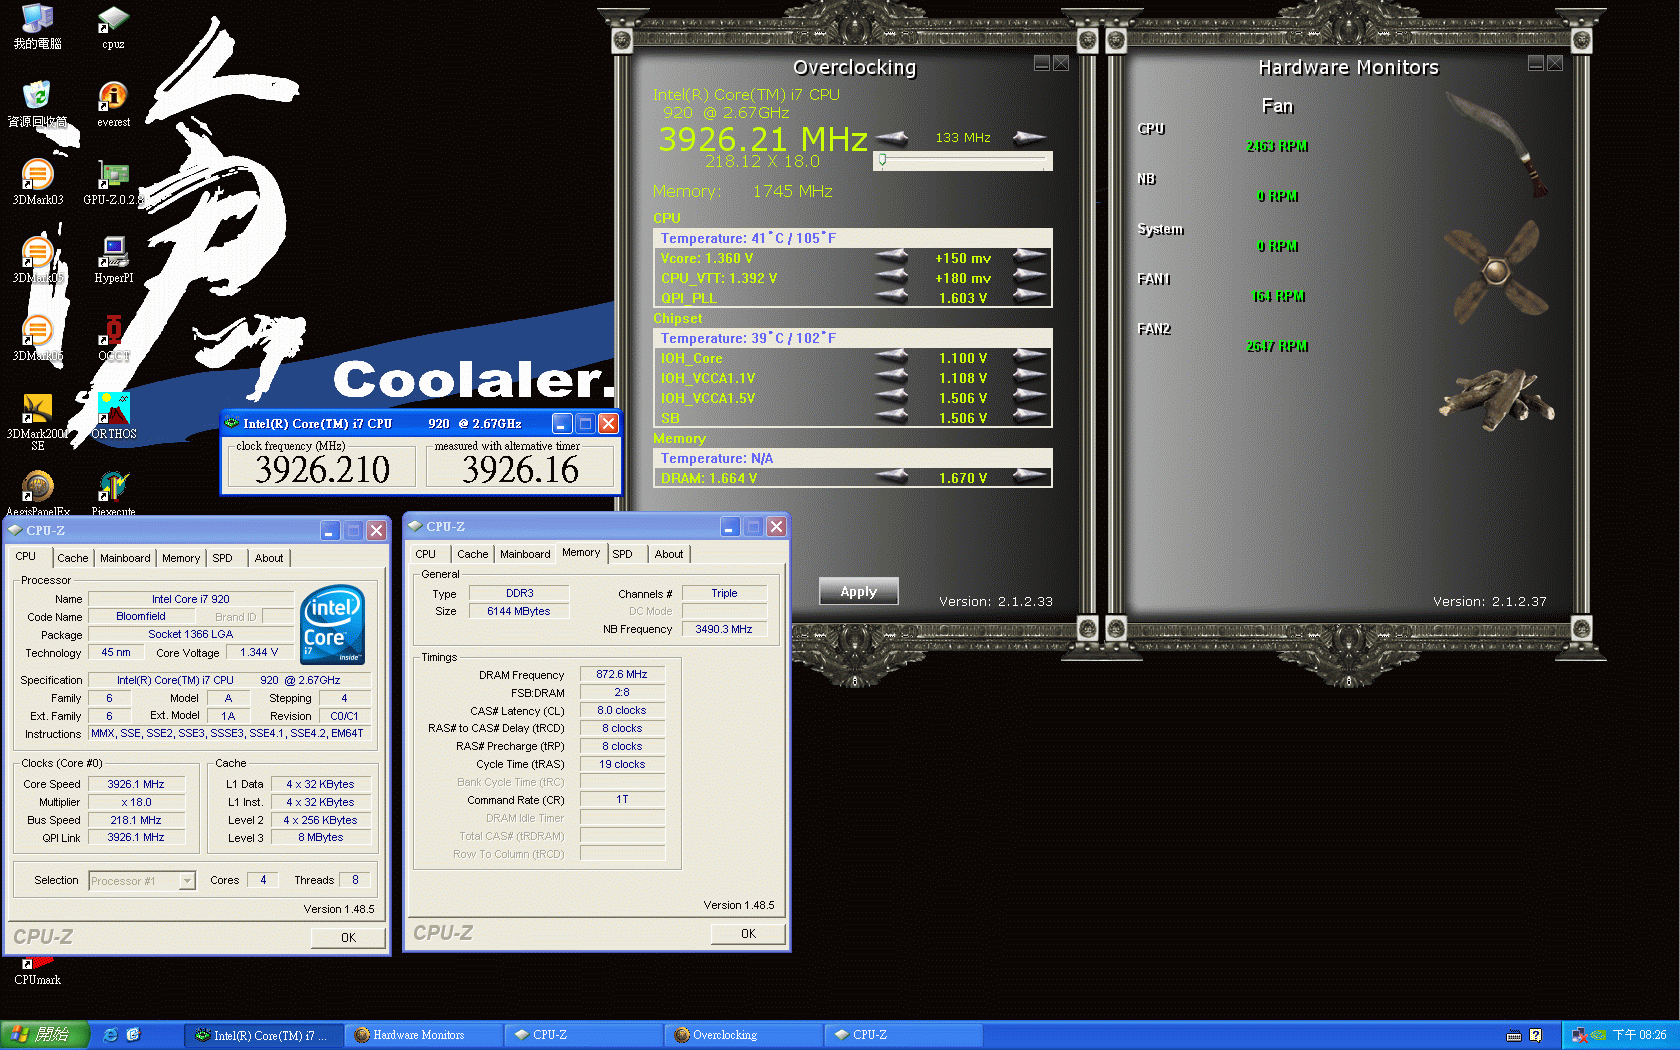
Task: Click the base clock frequency slider
Action: [x=963, y=161]
